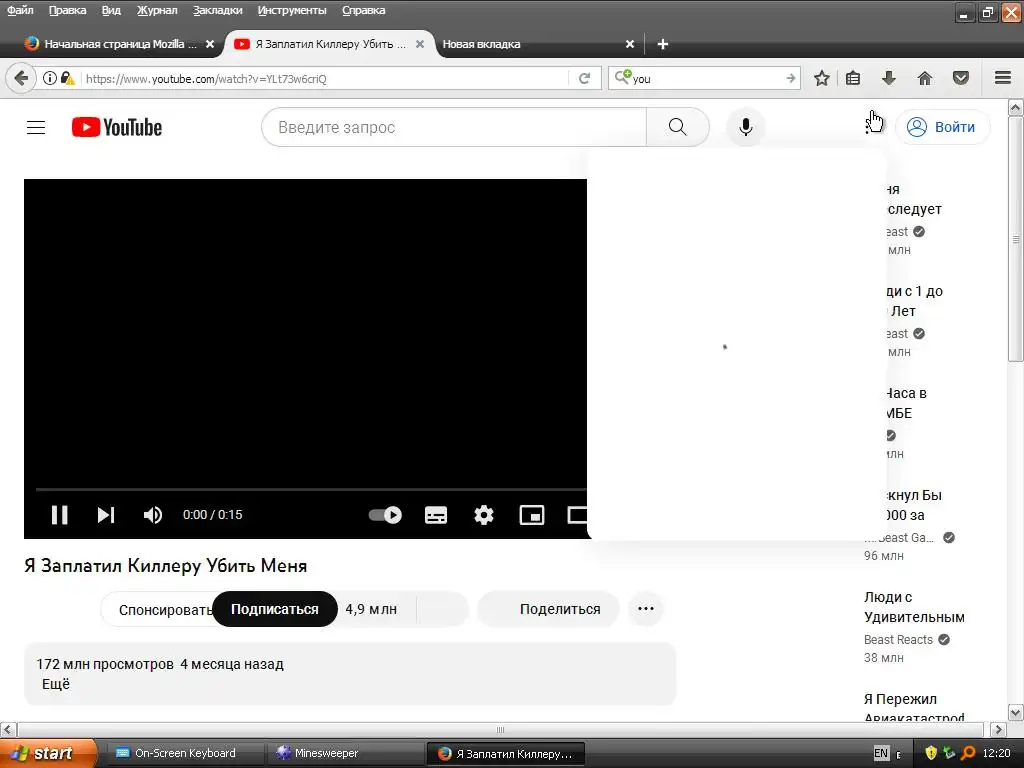Open the Файл menu
The height and width of the screenshot is (768, 1024).
pos(20,10)
